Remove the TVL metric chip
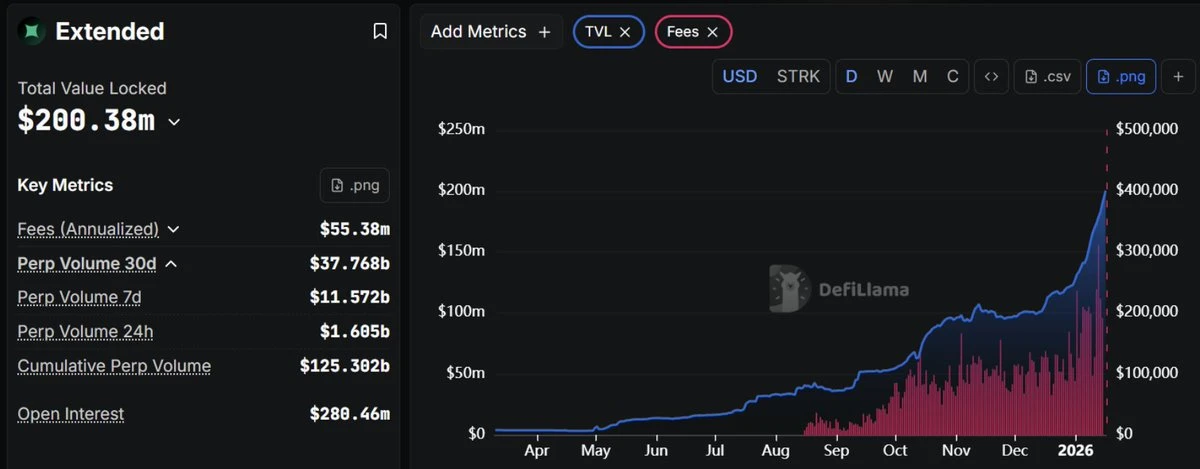1200x469 pixels. [625, 32]
